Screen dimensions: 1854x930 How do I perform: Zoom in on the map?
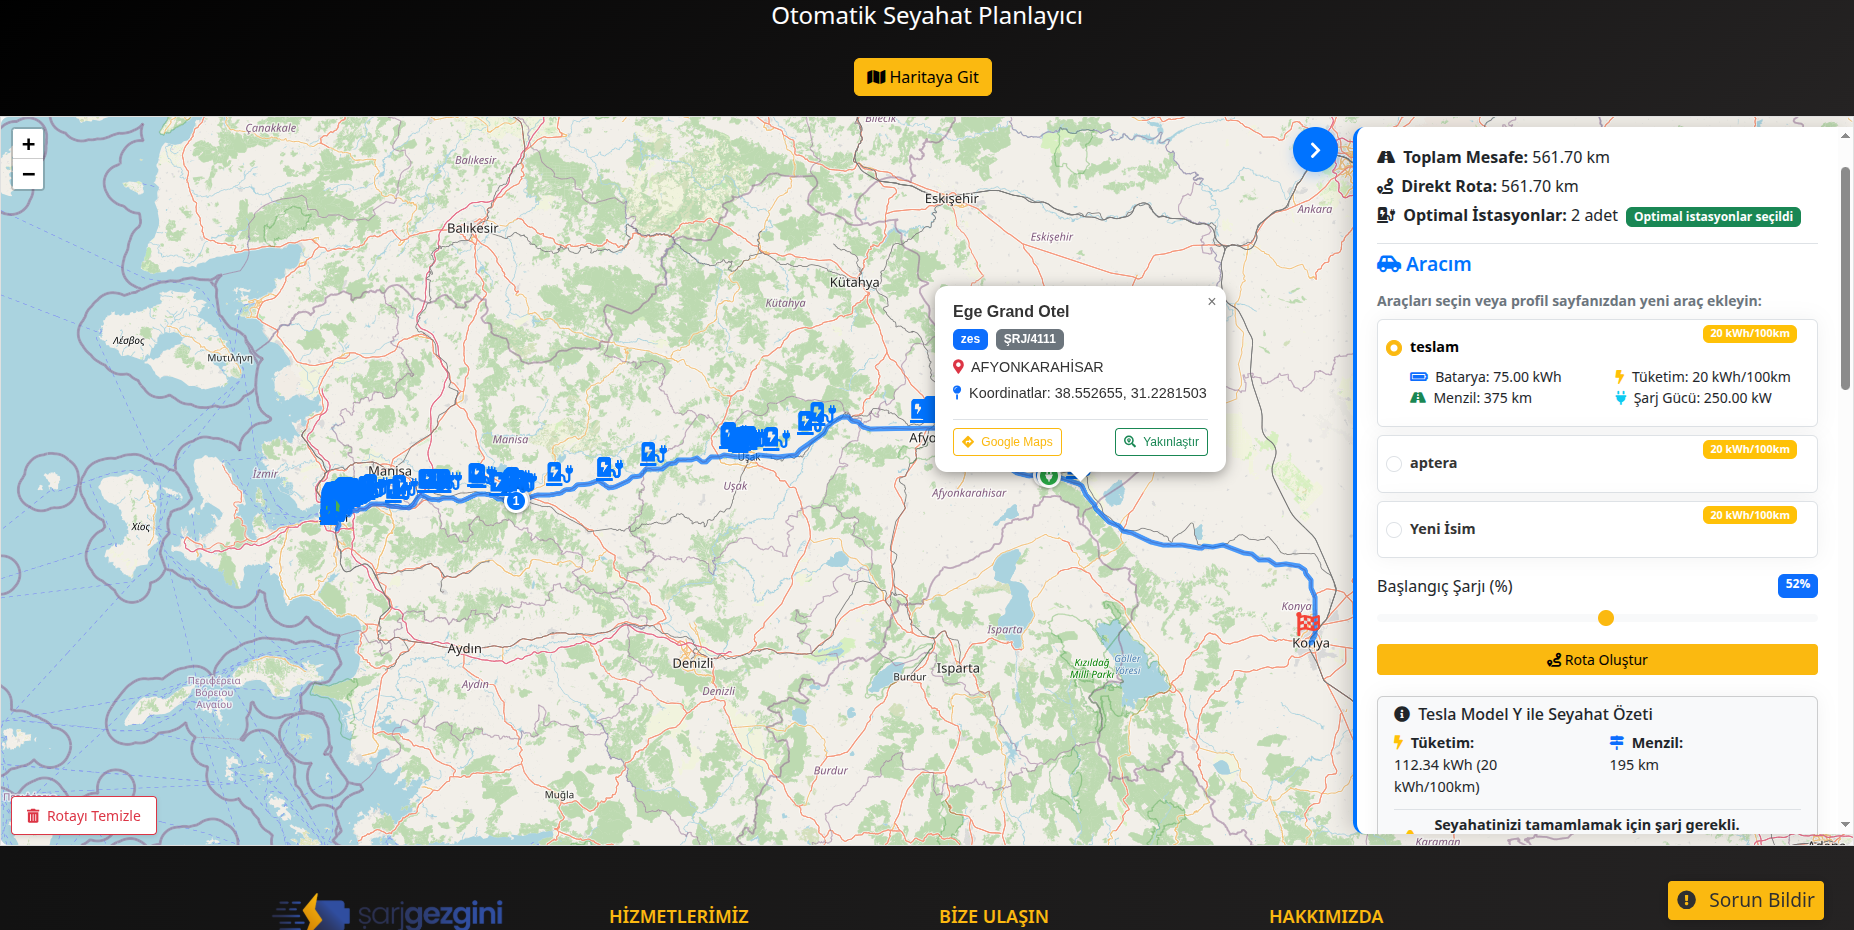(28, 144)
